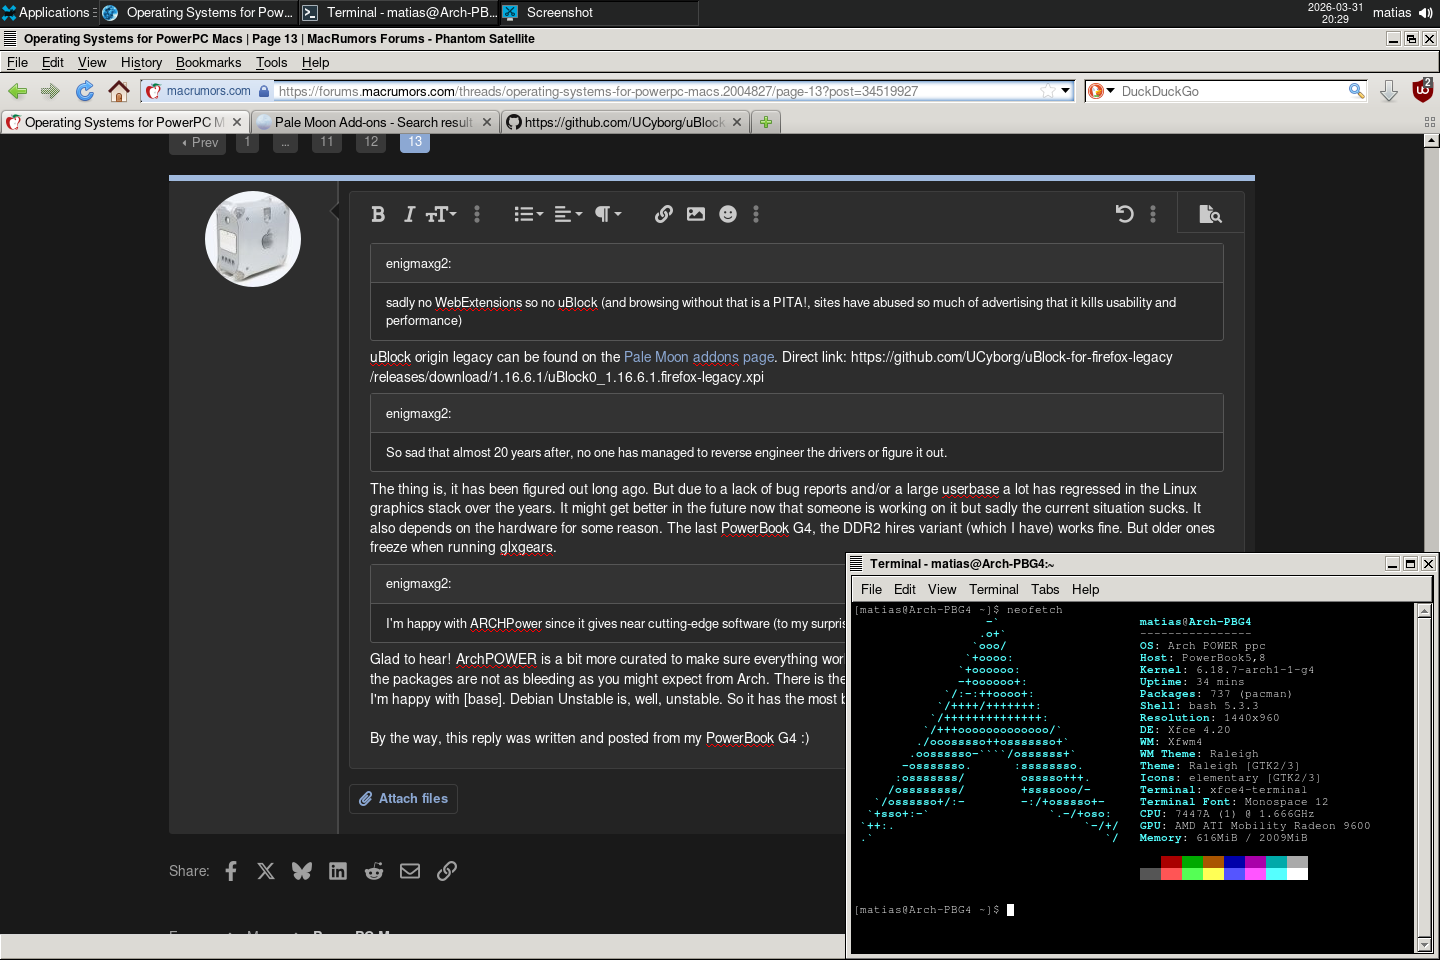Share thread on Facebook
The image size is (1440, 960).
(x=231, y=871)
